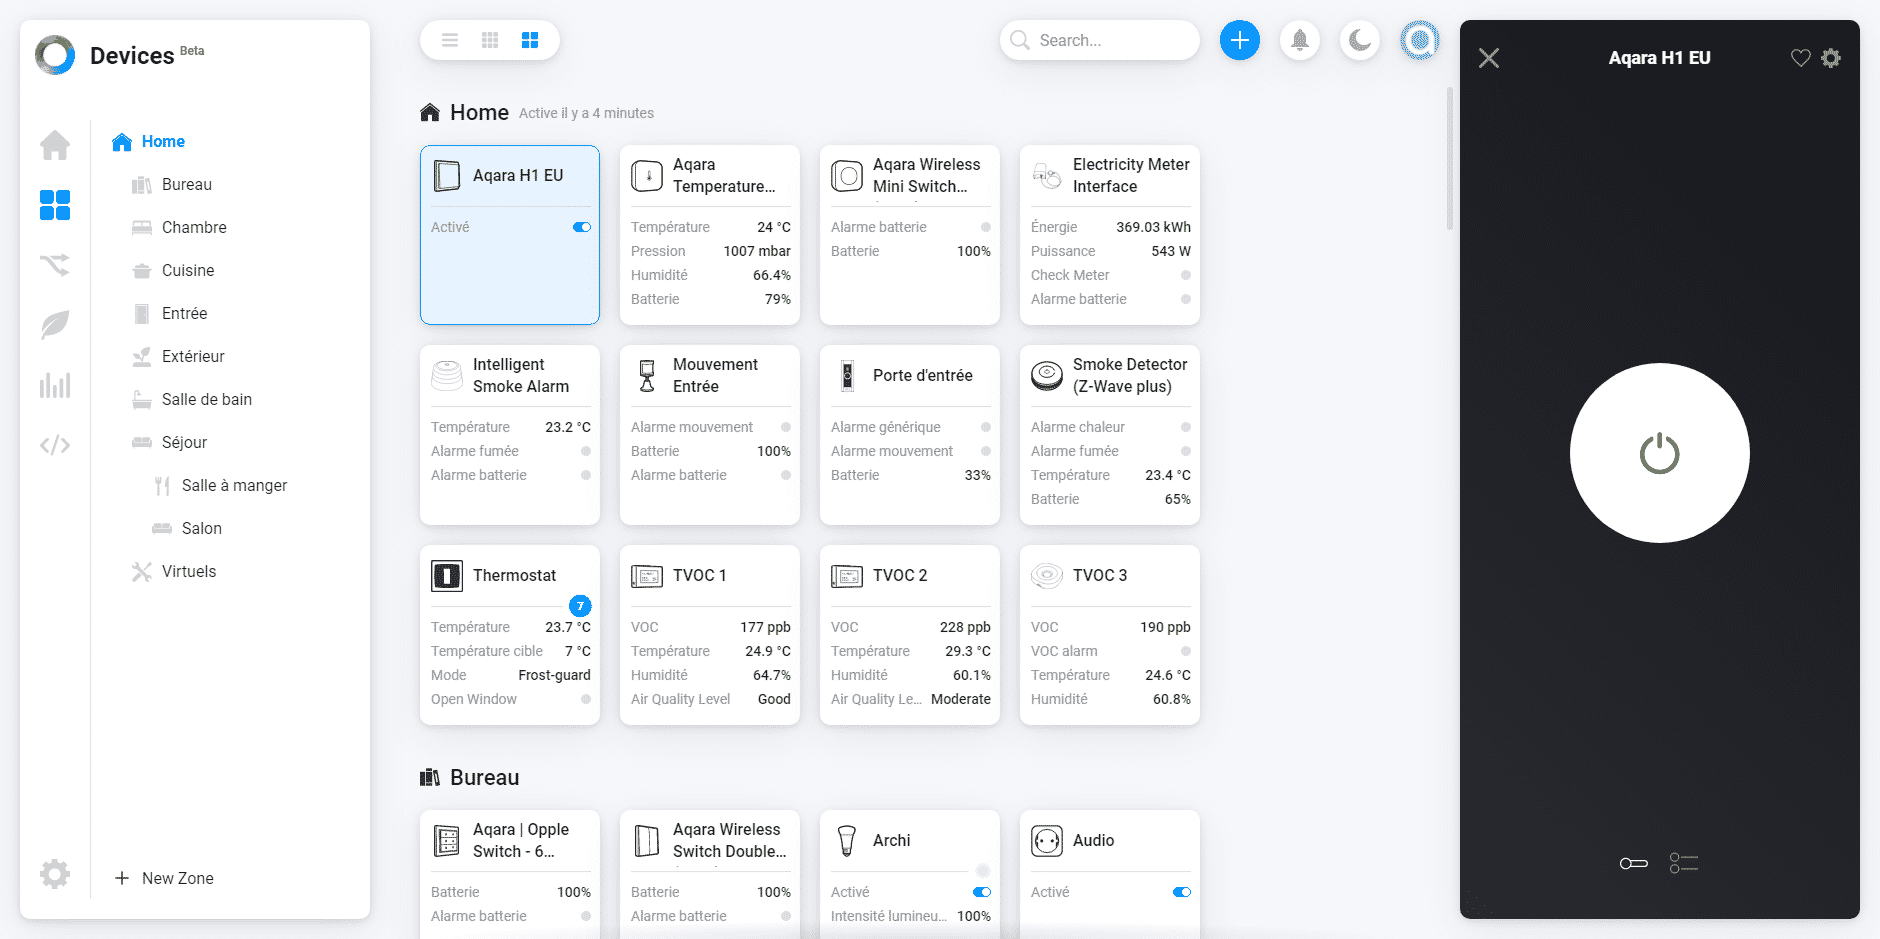
Task: Open the Aqara Temperature sensor card
Action: coord(710,235)
